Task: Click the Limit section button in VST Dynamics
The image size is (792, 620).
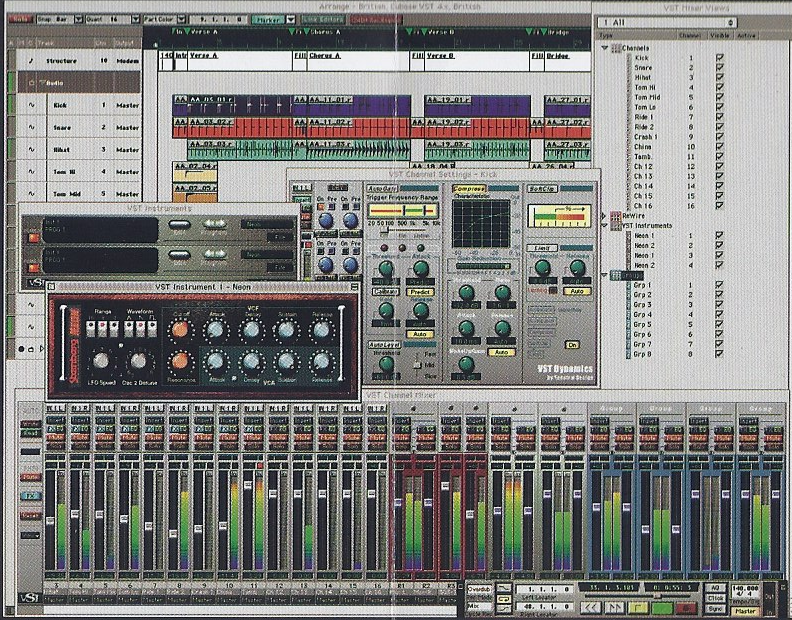Action: coord(542,248)
